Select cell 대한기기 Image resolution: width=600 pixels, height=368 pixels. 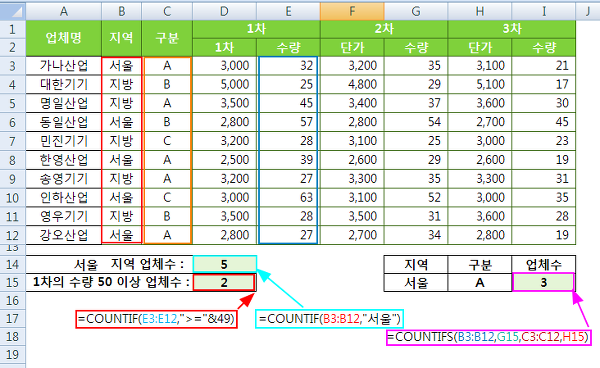(64, 85)
